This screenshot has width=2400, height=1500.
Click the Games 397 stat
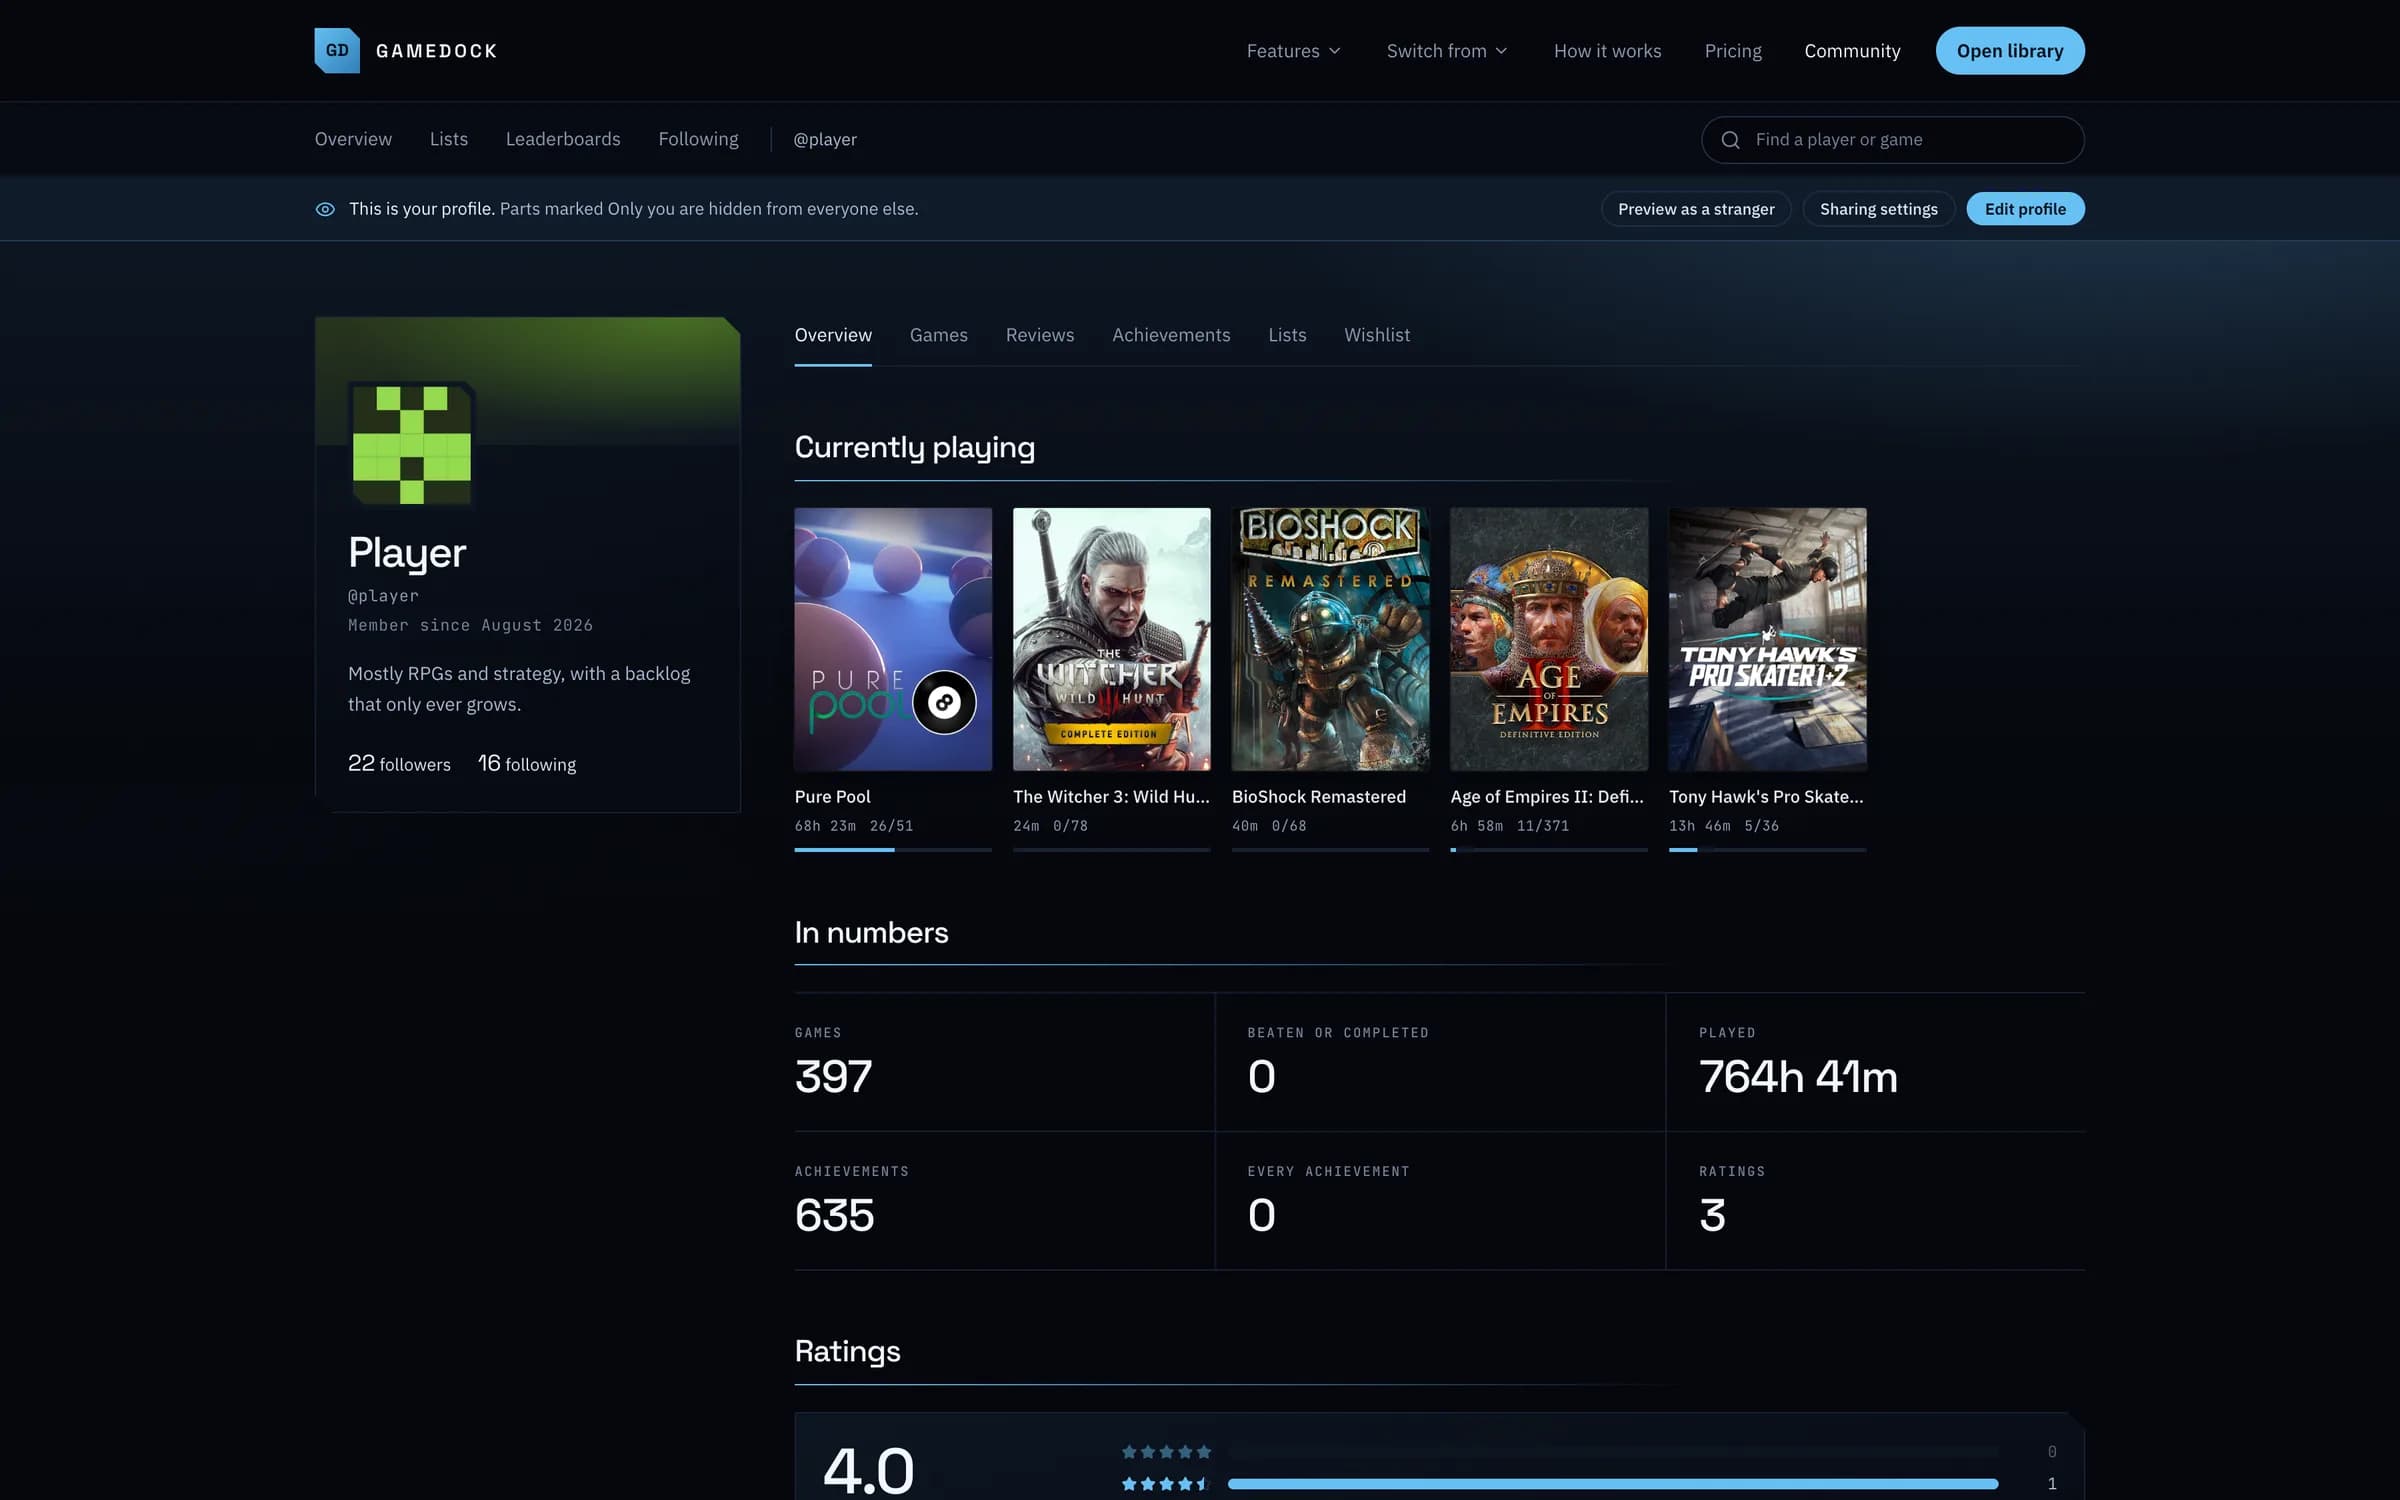click(x=1004, y=1062)
